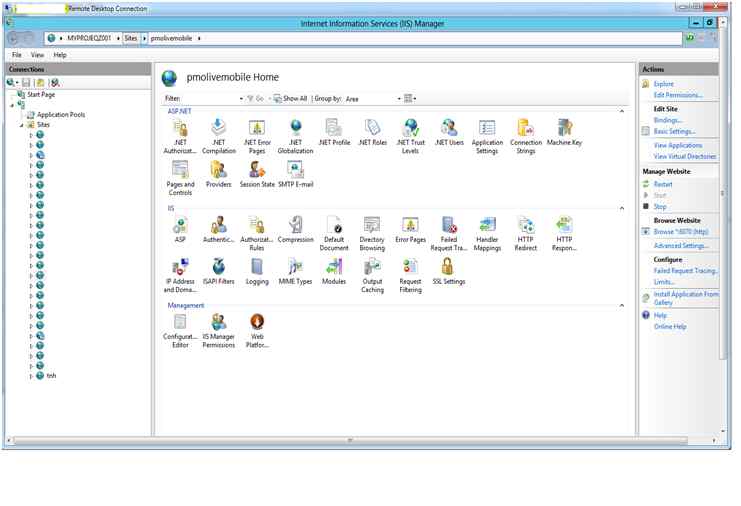Open Output Caching feature

[372, 275]
